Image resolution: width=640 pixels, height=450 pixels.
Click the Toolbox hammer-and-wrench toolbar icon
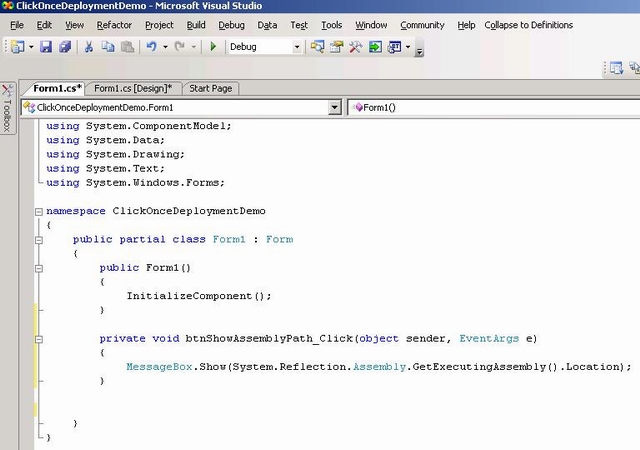(356, 47)
